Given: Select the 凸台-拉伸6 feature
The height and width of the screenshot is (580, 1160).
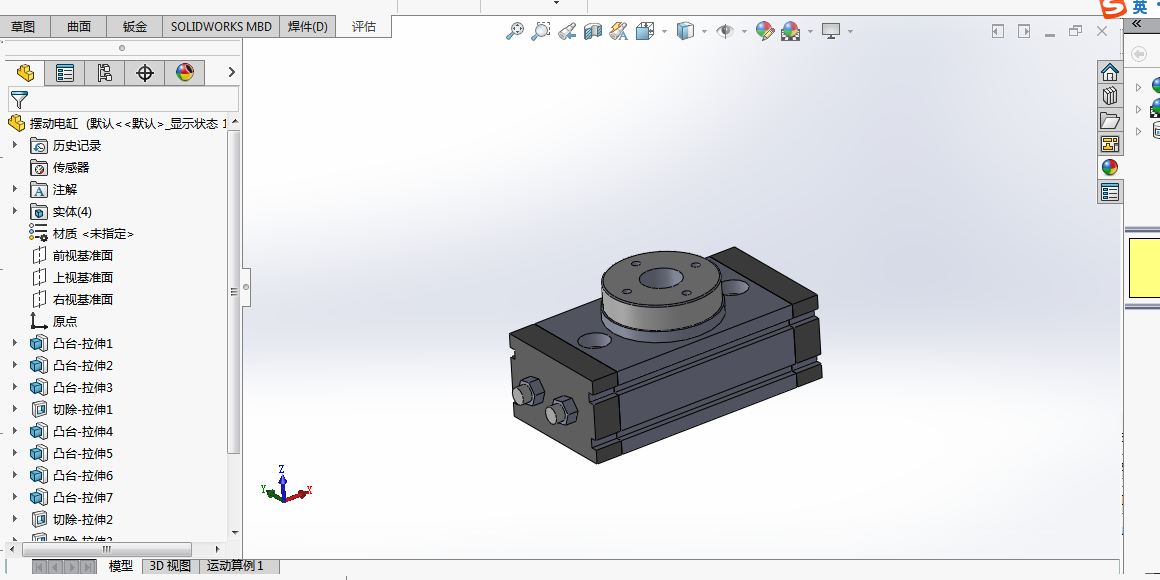Looking at the screenshot, I should 71,476.
